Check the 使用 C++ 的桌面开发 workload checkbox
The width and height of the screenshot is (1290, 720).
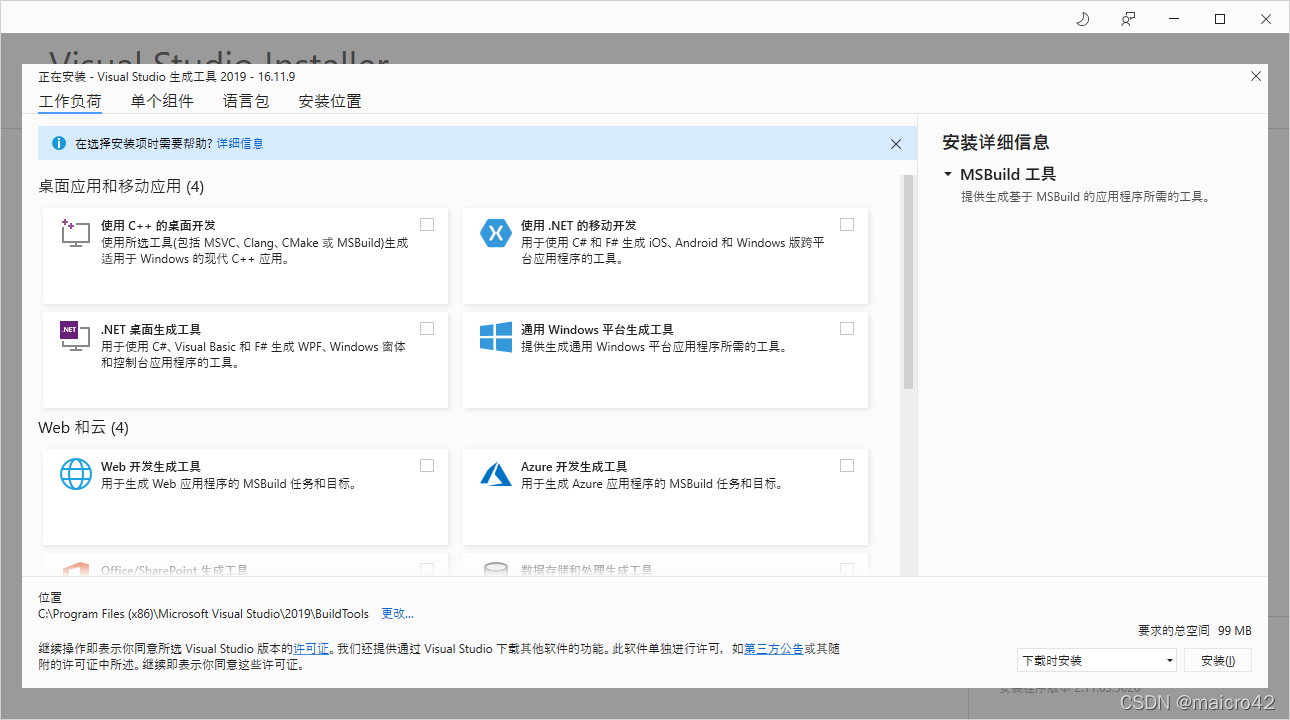click(x=427, y=224)
